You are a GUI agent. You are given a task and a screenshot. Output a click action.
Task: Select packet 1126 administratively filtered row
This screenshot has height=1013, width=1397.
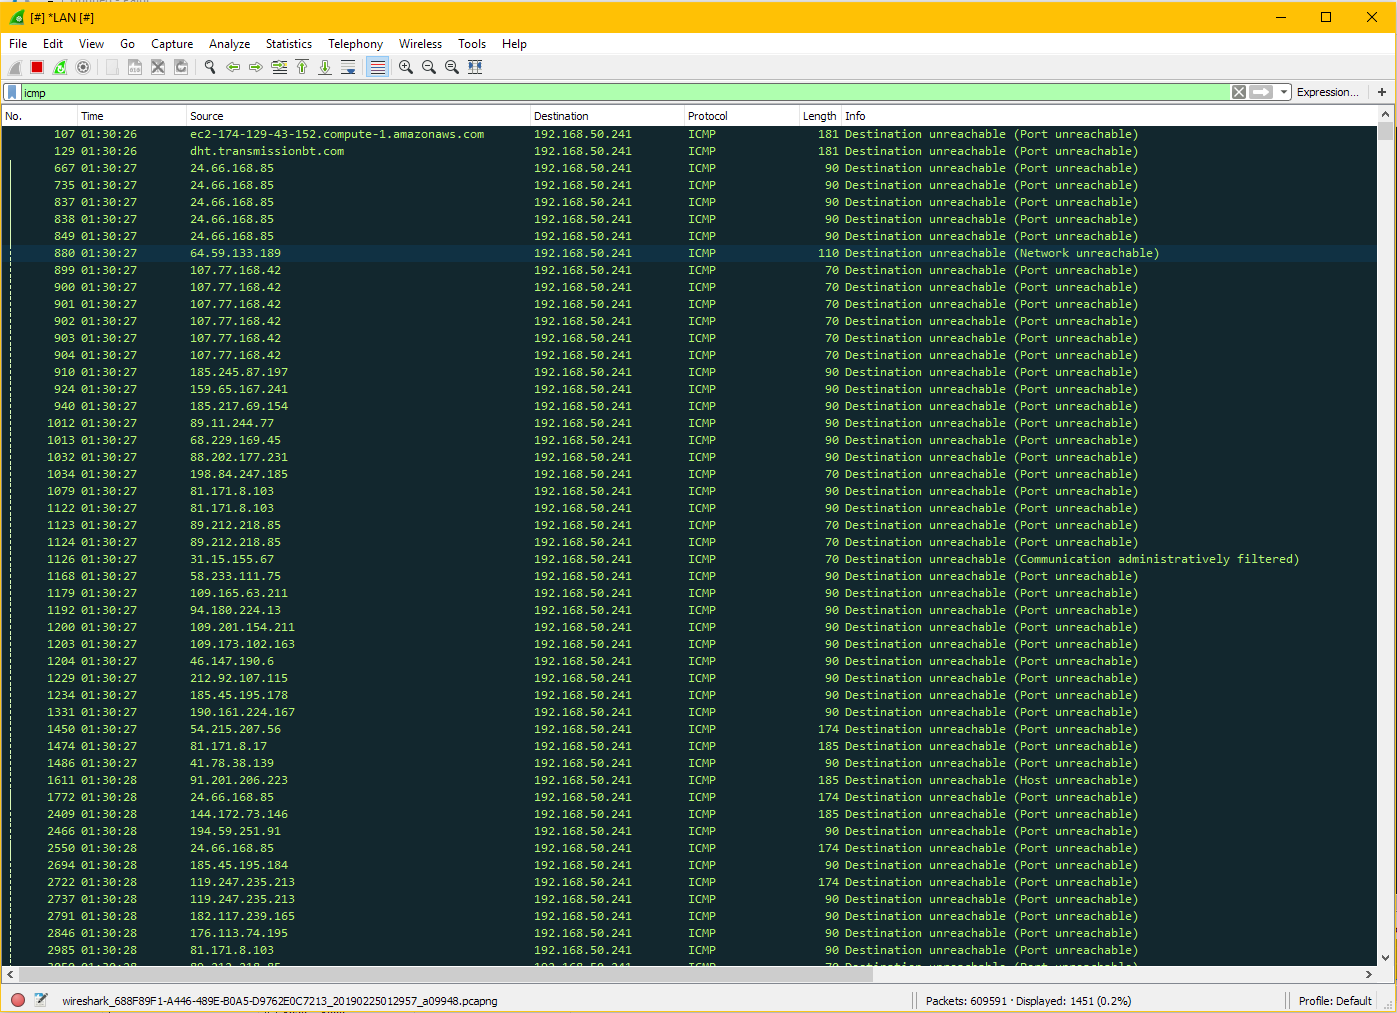[689, 559]
